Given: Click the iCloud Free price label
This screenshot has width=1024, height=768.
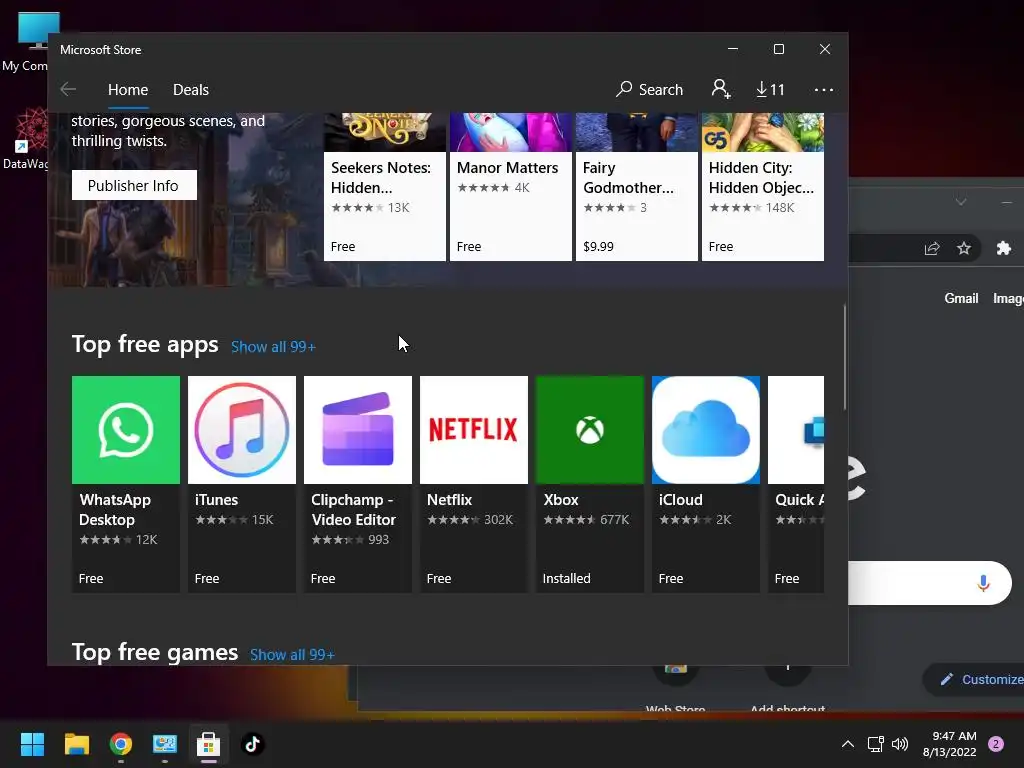Looking at the screenshot, I should point(671,579).
